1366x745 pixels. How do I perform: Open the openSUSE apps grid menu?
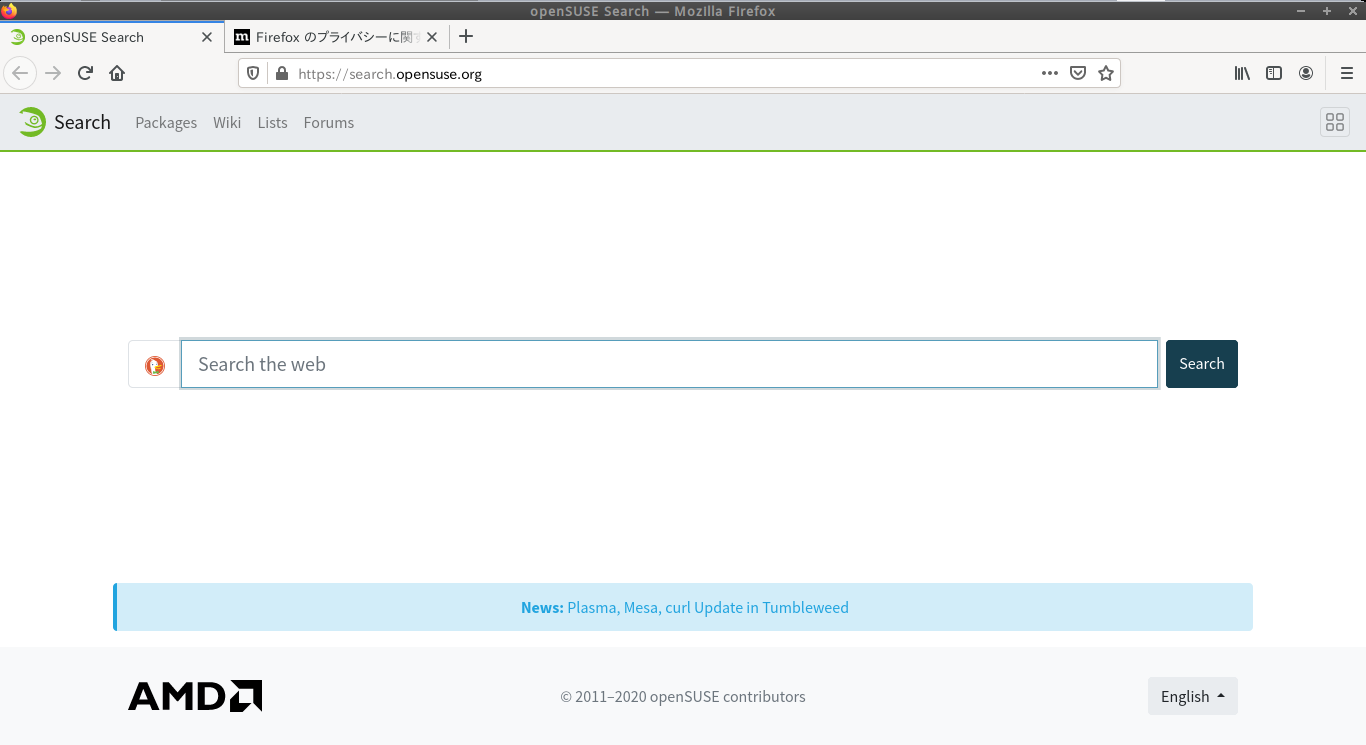1335,122
